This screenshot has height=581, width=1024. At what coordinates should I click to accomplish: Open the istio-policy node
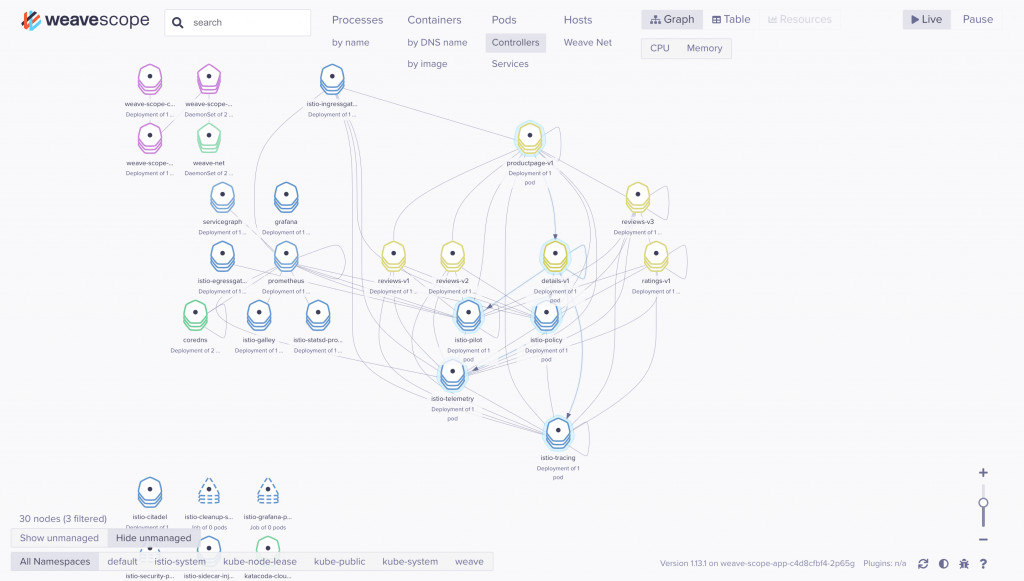click(546, 315)
